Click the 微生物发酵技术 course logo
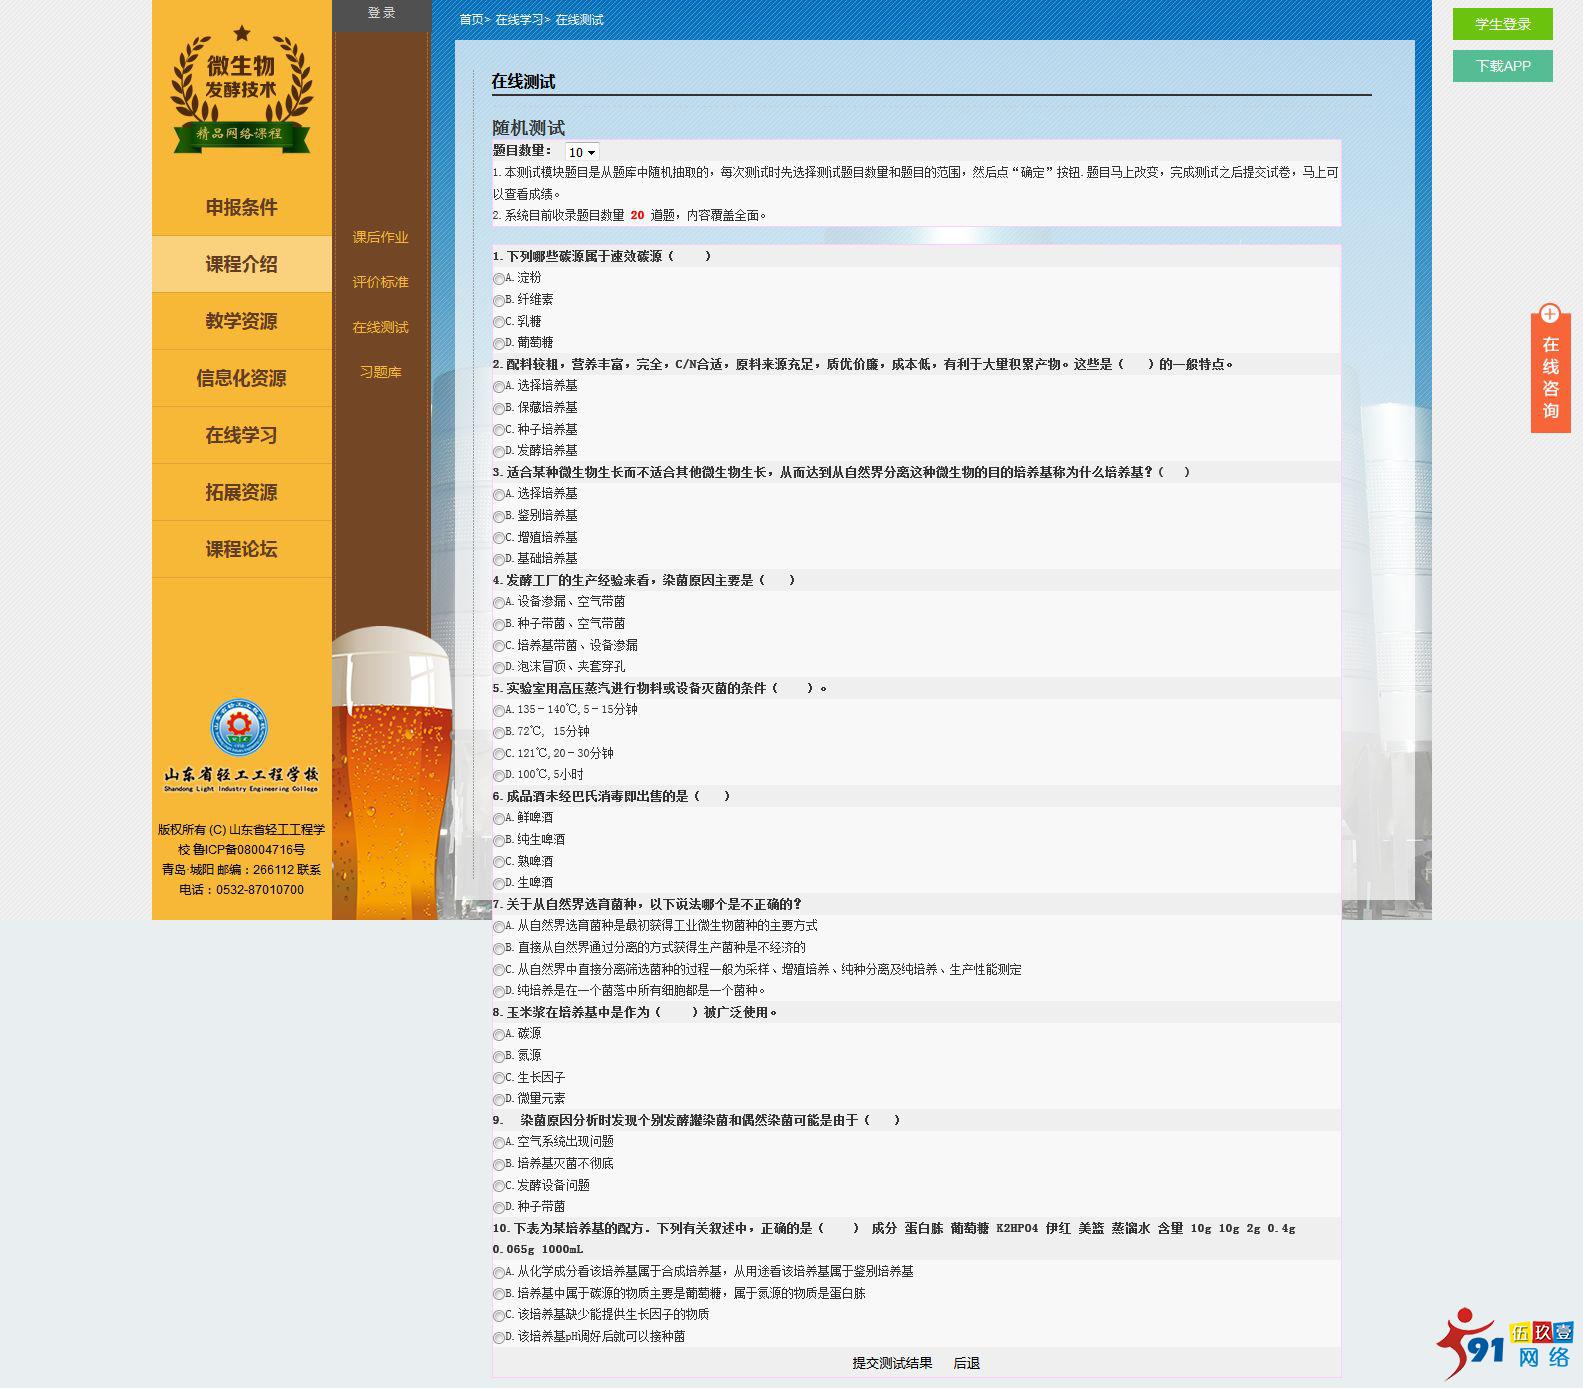The image size is (1583, 1388). (x=241, y=90)
